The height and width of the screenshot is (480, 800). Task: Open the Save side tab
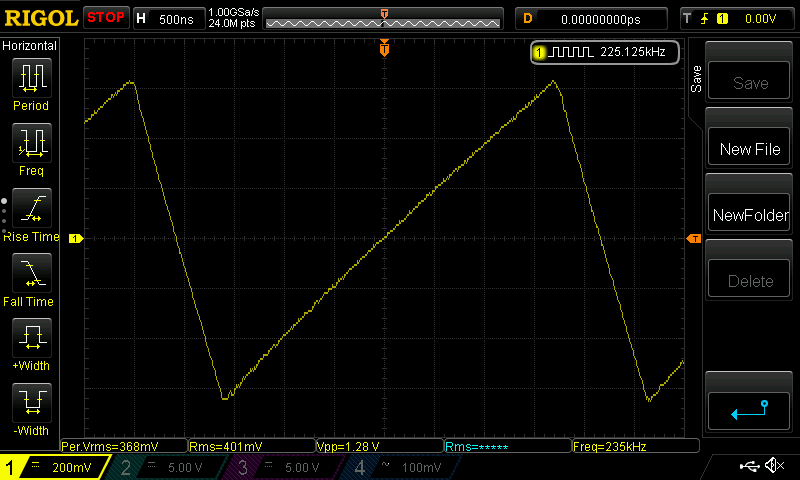click(x=696, y=80)
